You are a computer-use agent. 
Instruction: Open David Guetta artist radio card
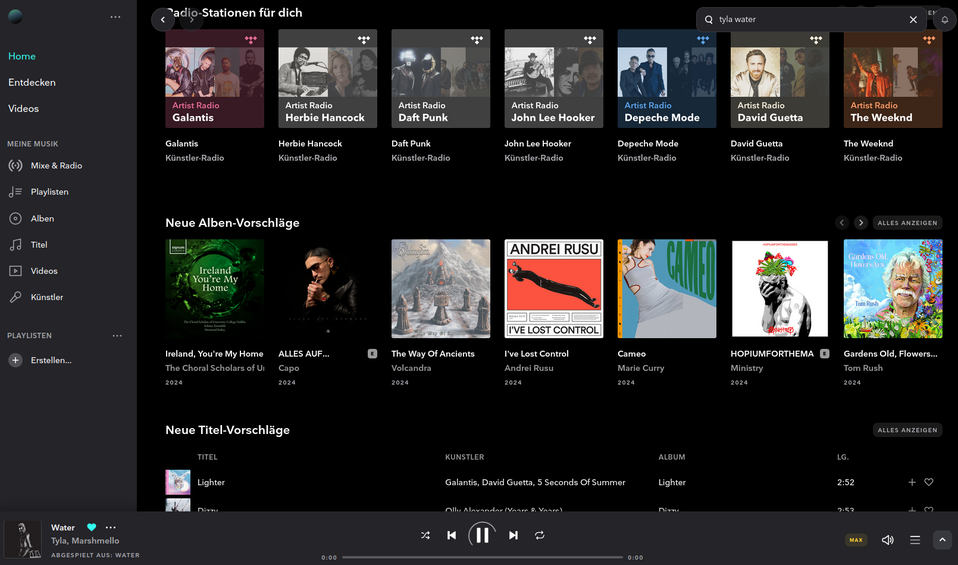780,79
